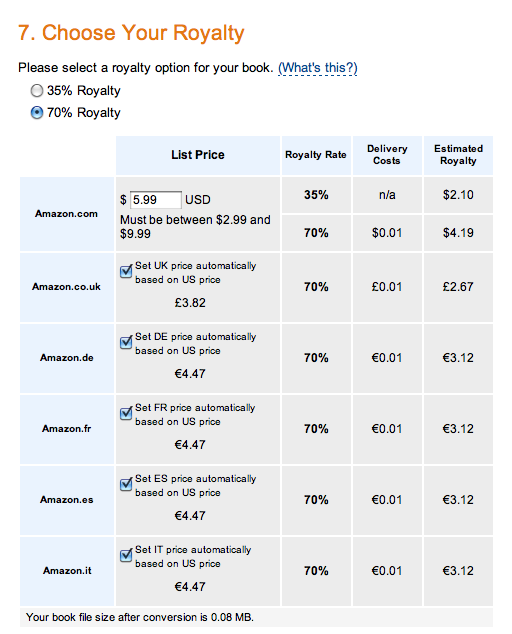Click the Amazon.co.uk row label
The width and height of the screenshot is (512, 634).
point(67,287)
